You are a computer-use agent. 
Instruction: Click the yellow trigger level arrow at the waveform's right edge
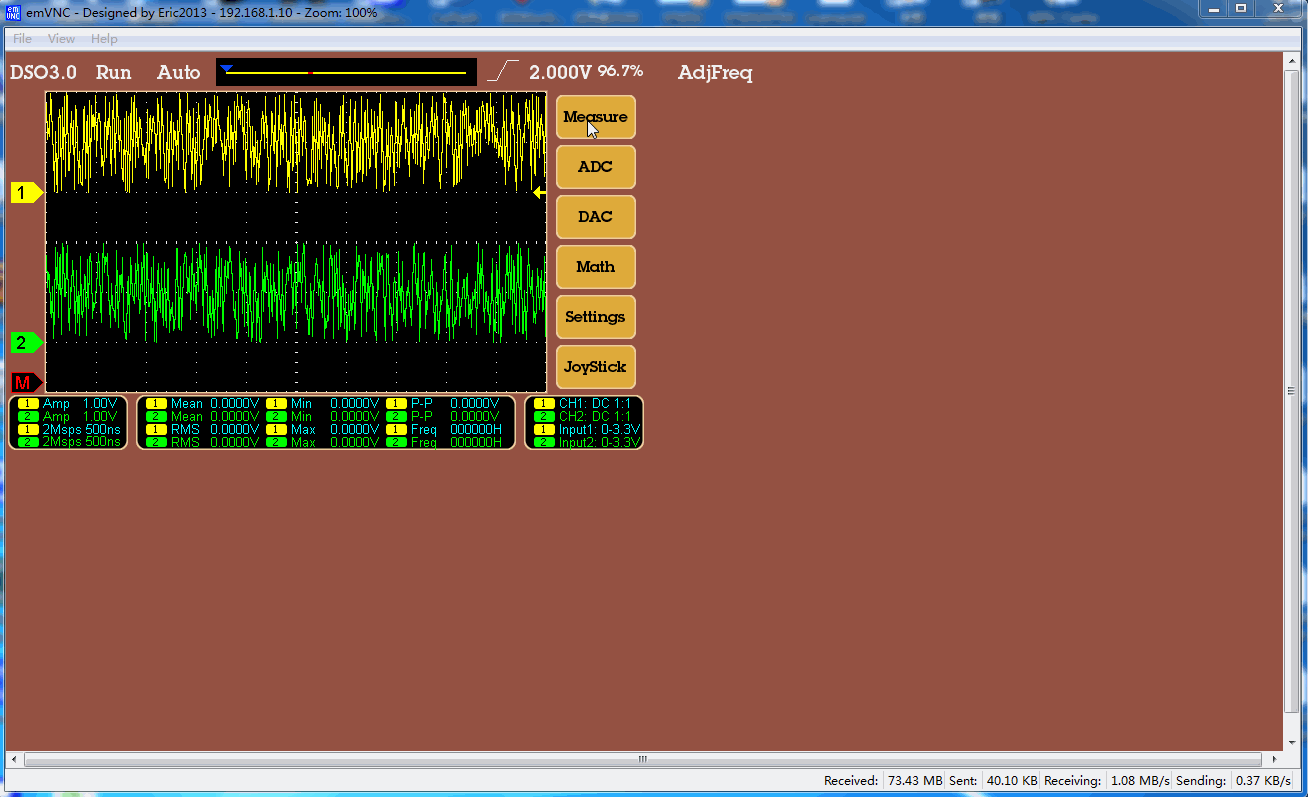538,193
